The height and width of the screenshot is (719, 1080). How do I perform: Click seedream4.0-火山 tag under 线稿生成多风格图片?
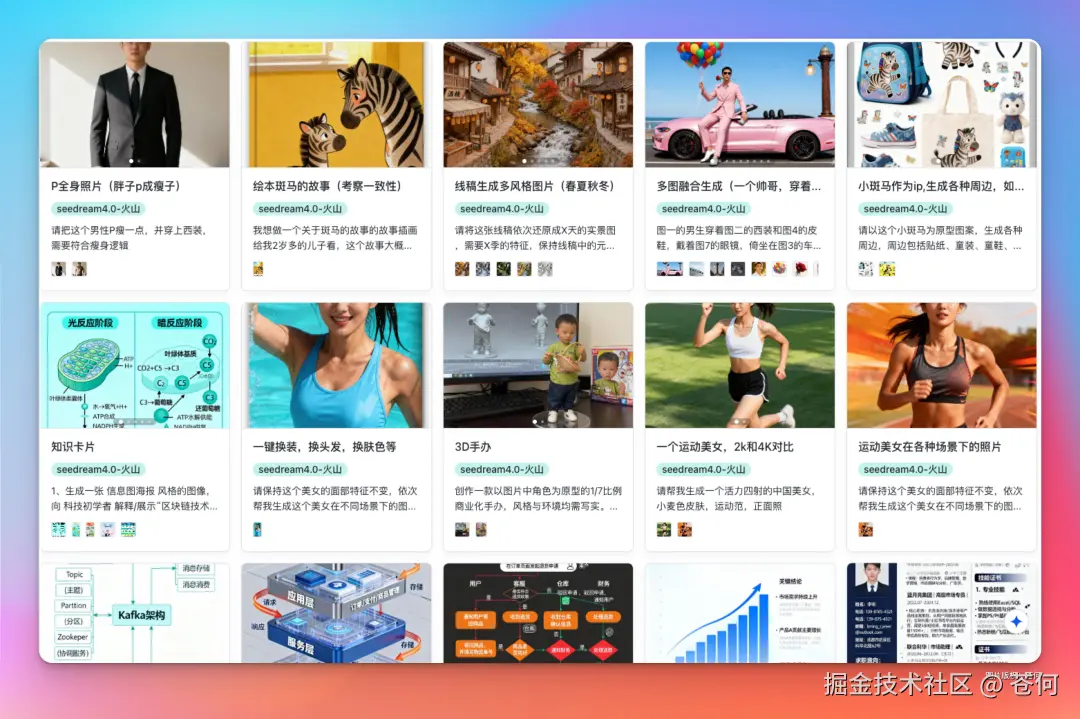coord(501,209)
